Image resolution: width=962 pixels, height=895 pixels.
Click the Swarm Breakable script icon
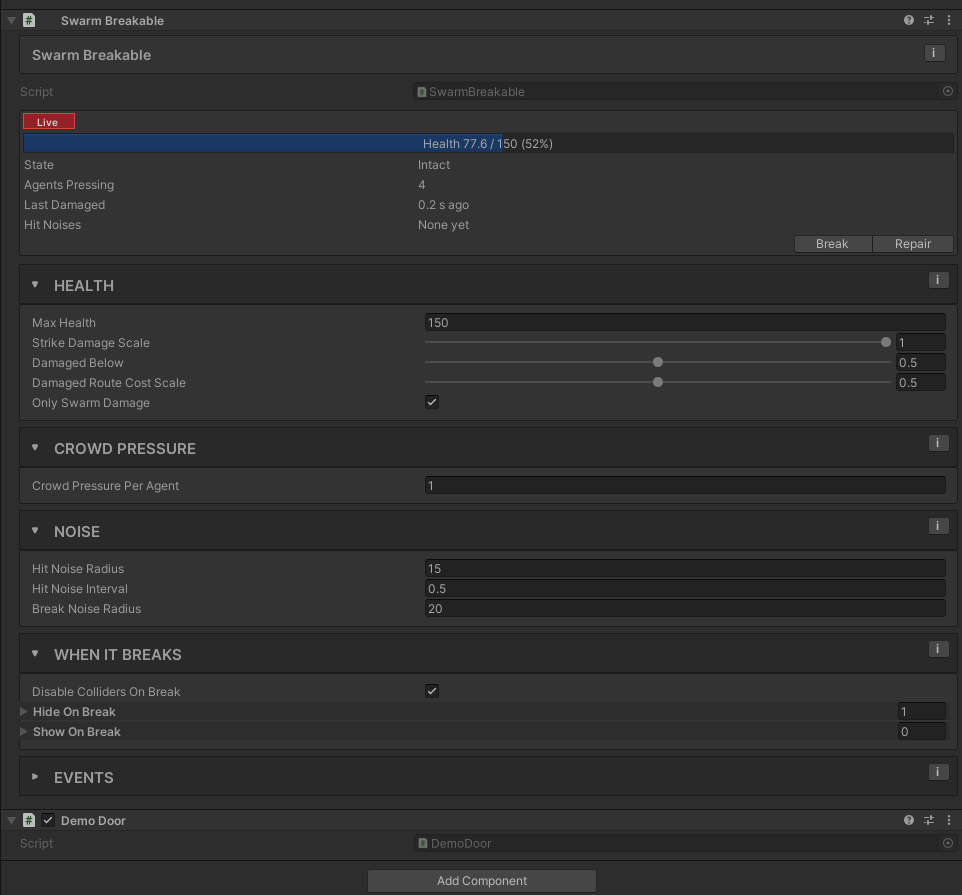pos(29,20)
